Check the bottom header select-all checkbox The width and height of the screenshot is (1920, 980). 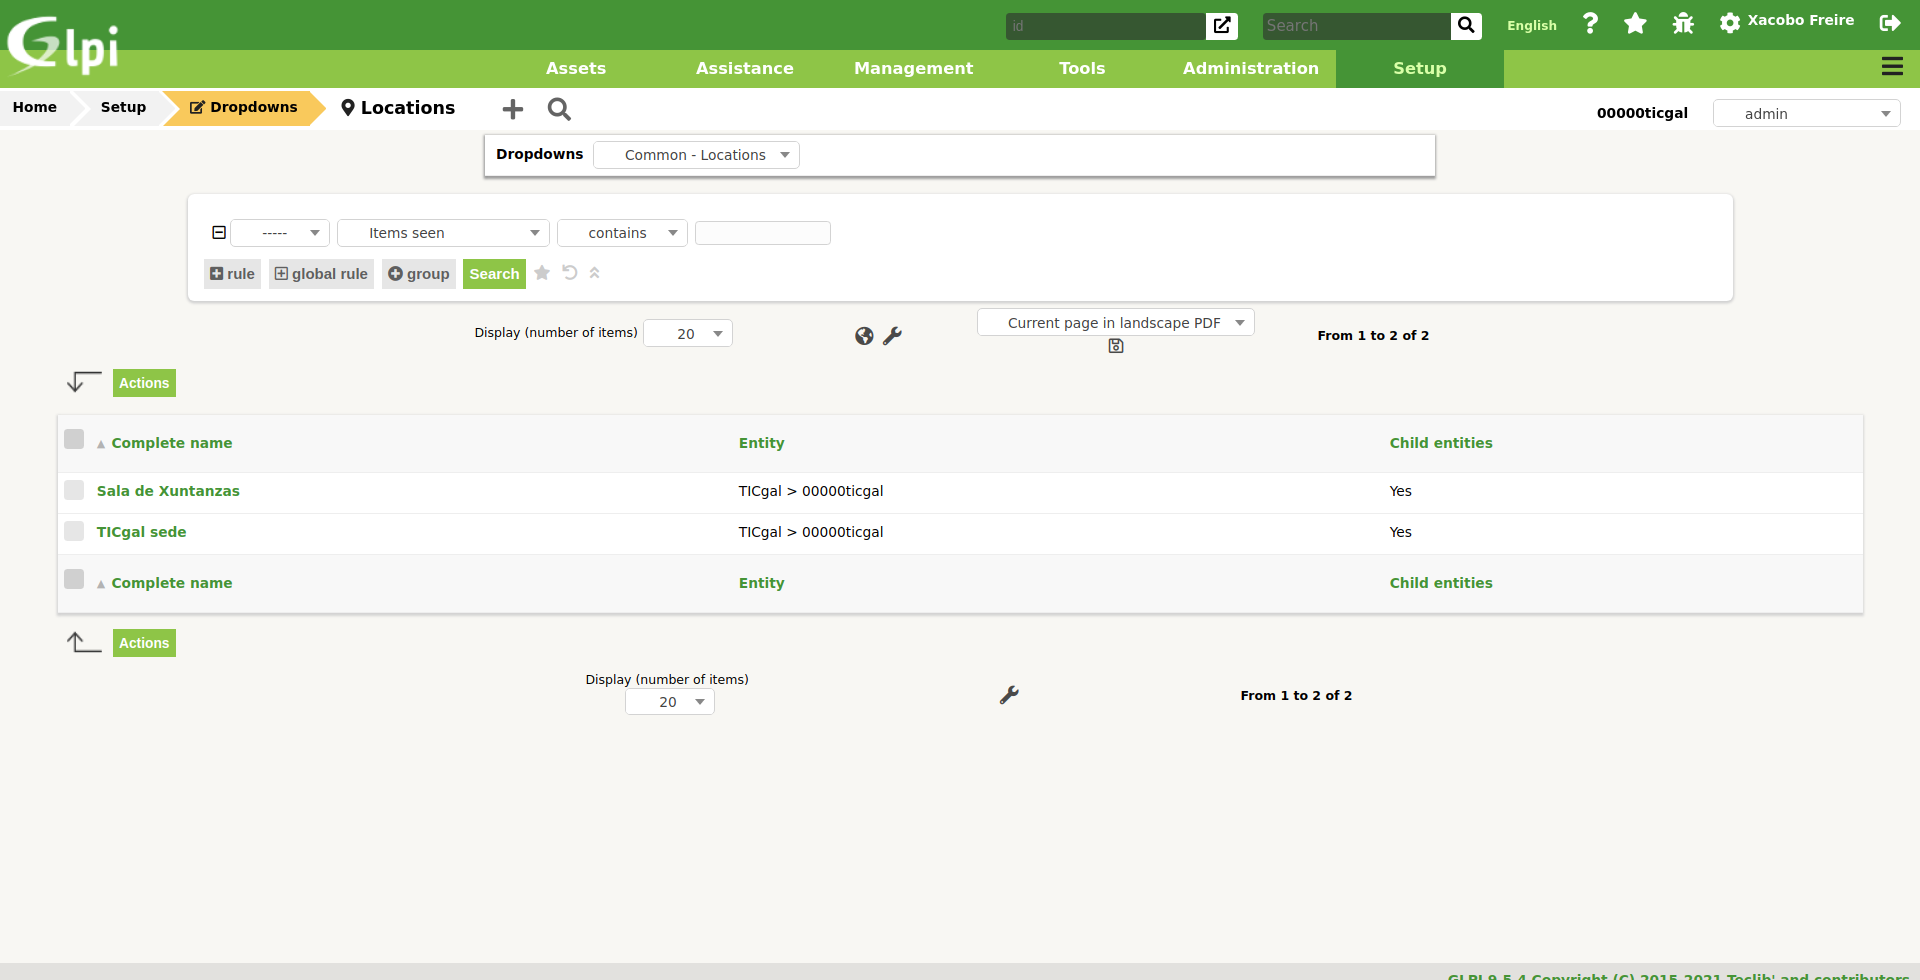coord(74,579)
